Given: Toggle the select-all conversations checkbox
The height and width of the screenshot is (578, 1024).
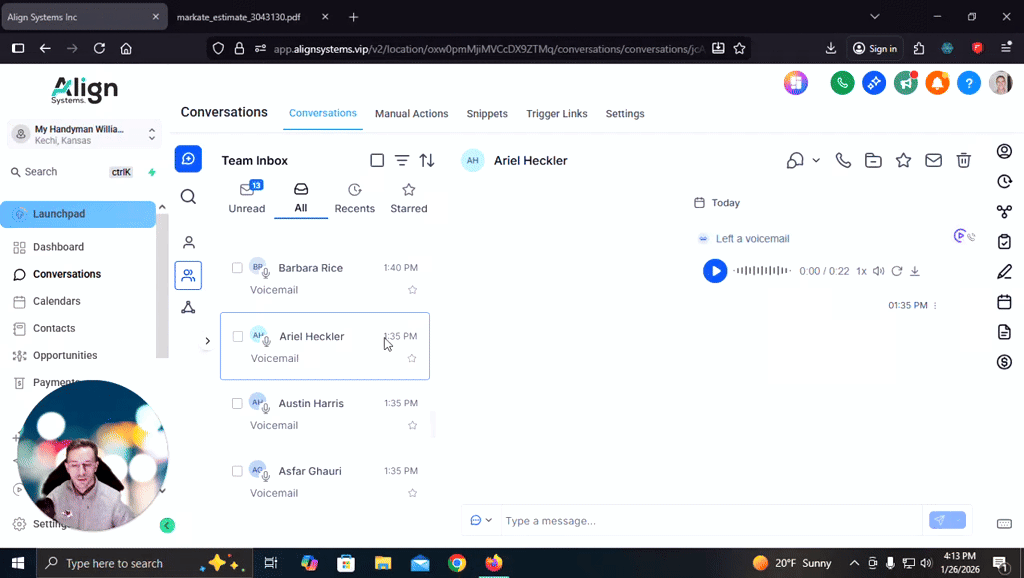Looking at the screenshot, I should (x=377, y=160).
